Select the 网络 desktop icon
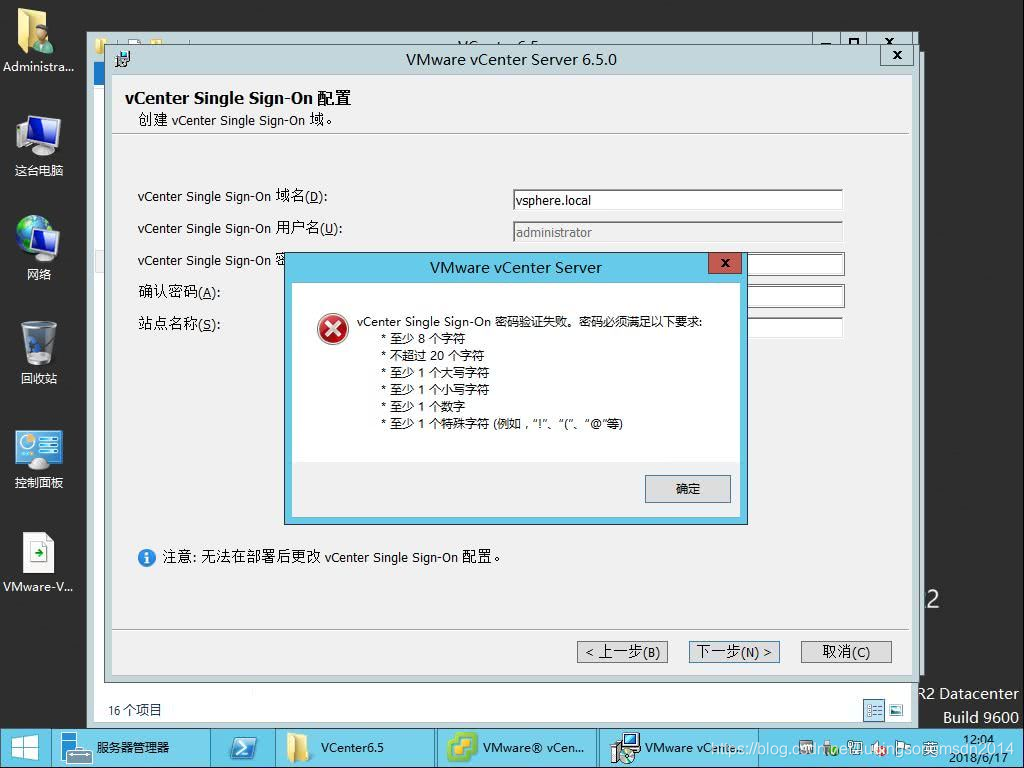This screenshot has height=768, width=1024. (39, 248)
